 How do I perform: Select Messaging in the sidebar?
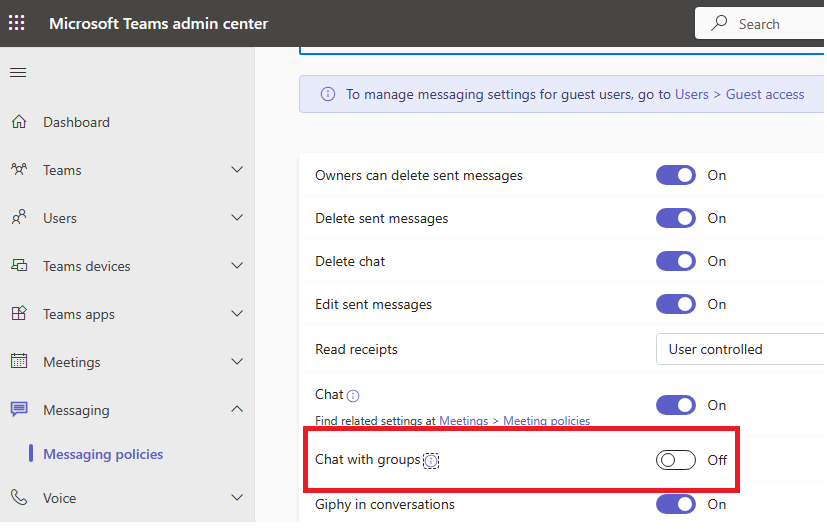pos(76,410)
